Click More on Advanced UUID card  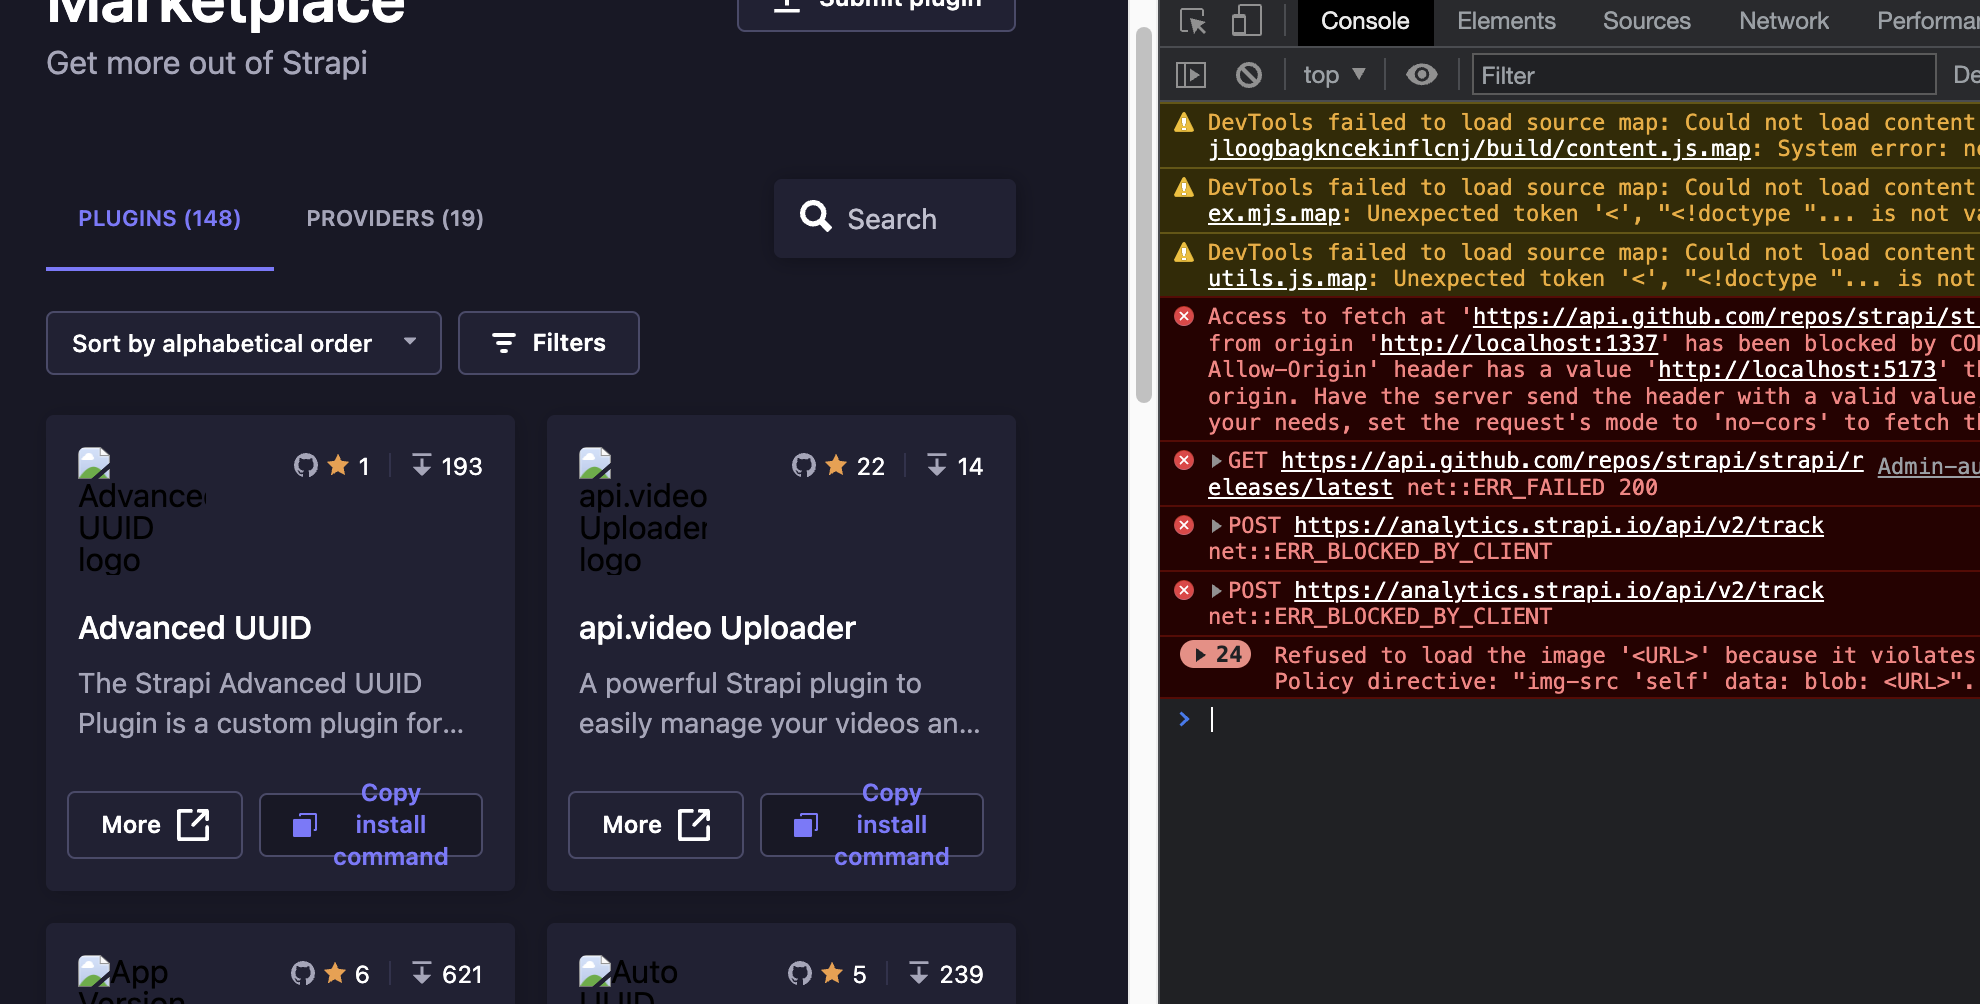click(x=155, y=825)
